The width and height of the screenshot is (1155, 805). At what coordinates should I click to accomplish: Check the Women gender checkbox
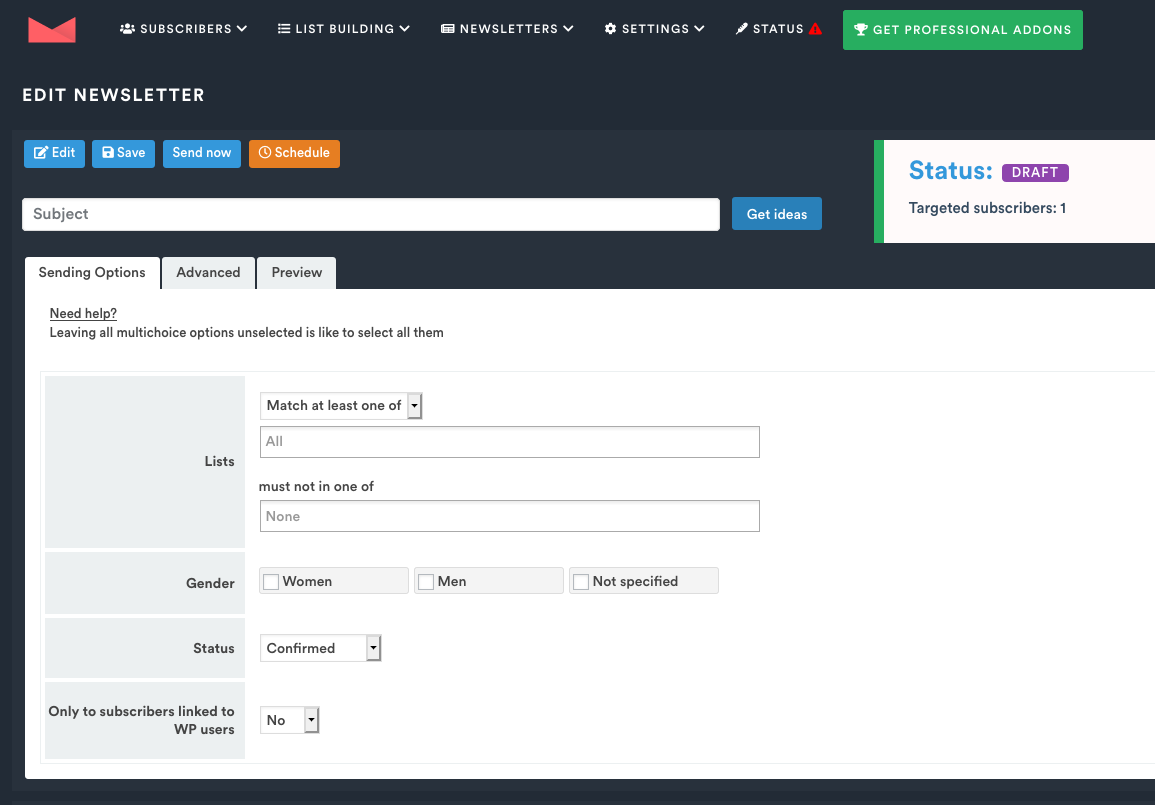point(271,582)
